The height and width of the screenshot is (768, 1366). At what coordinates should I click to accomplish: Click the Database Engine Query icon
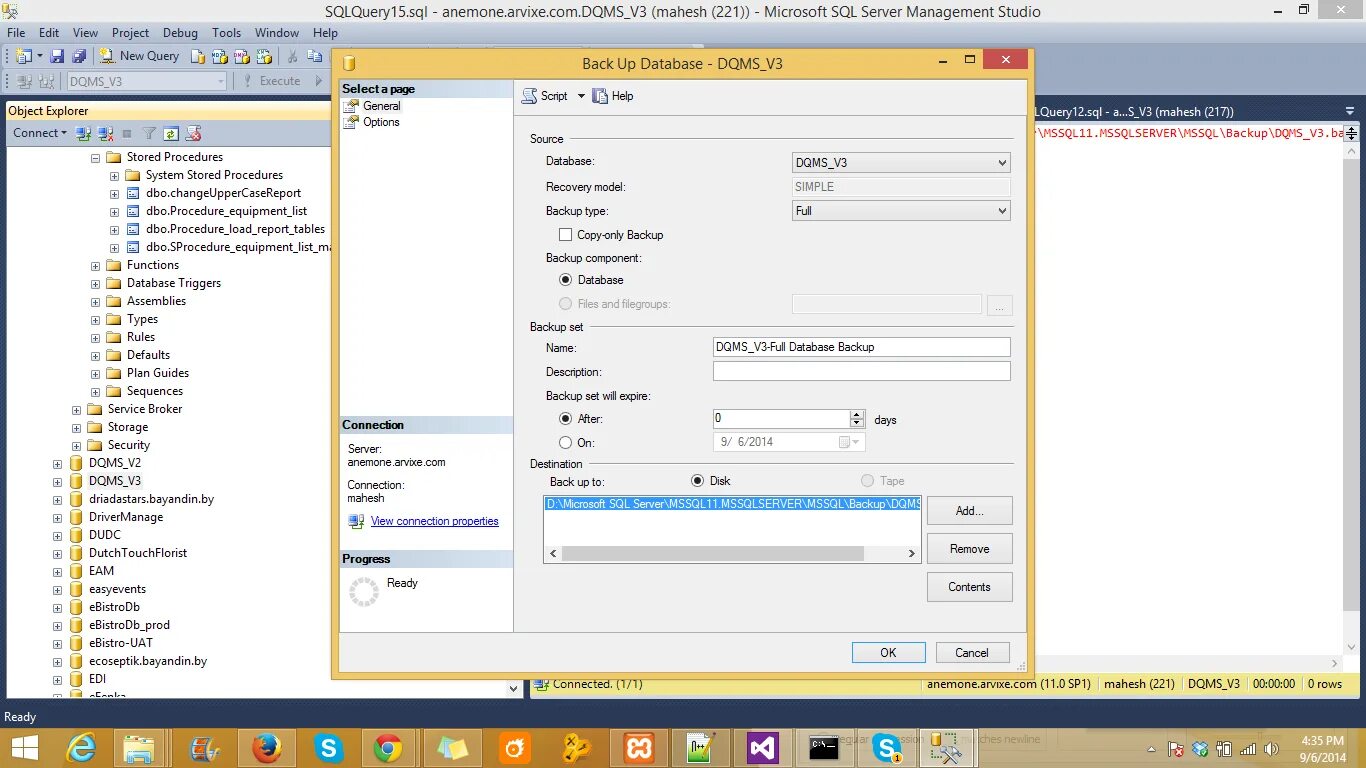[198, 56]
